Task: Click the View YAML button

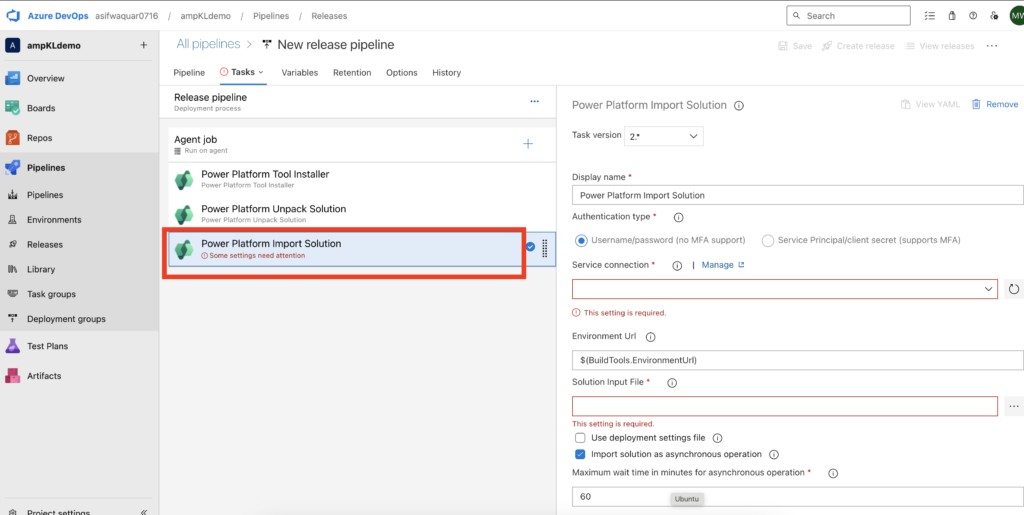Action: (930, 104)
